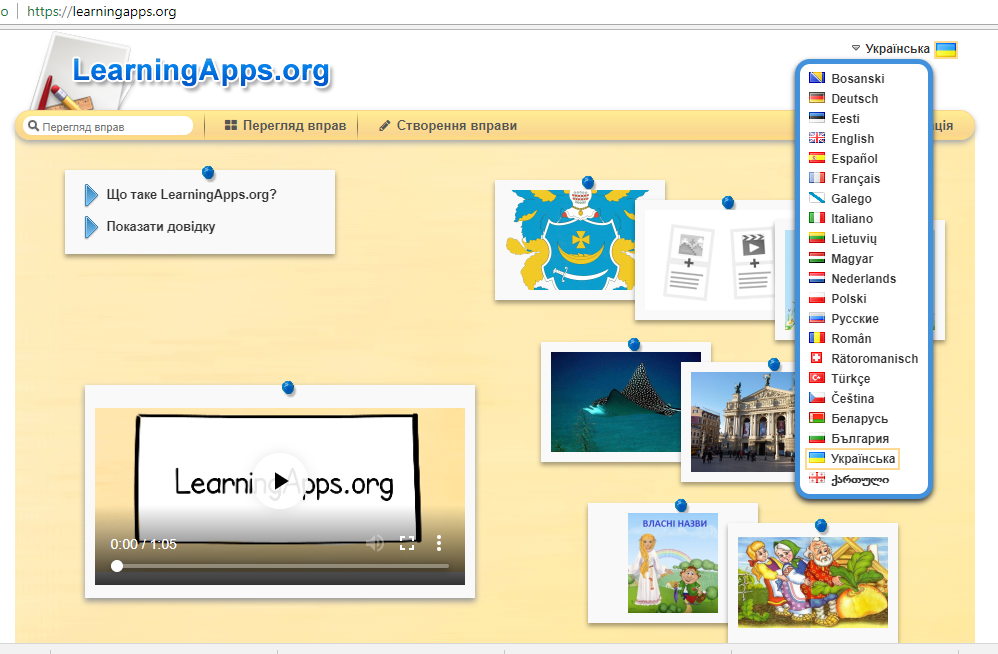Select Nederlands from language list

click(863, 279)
